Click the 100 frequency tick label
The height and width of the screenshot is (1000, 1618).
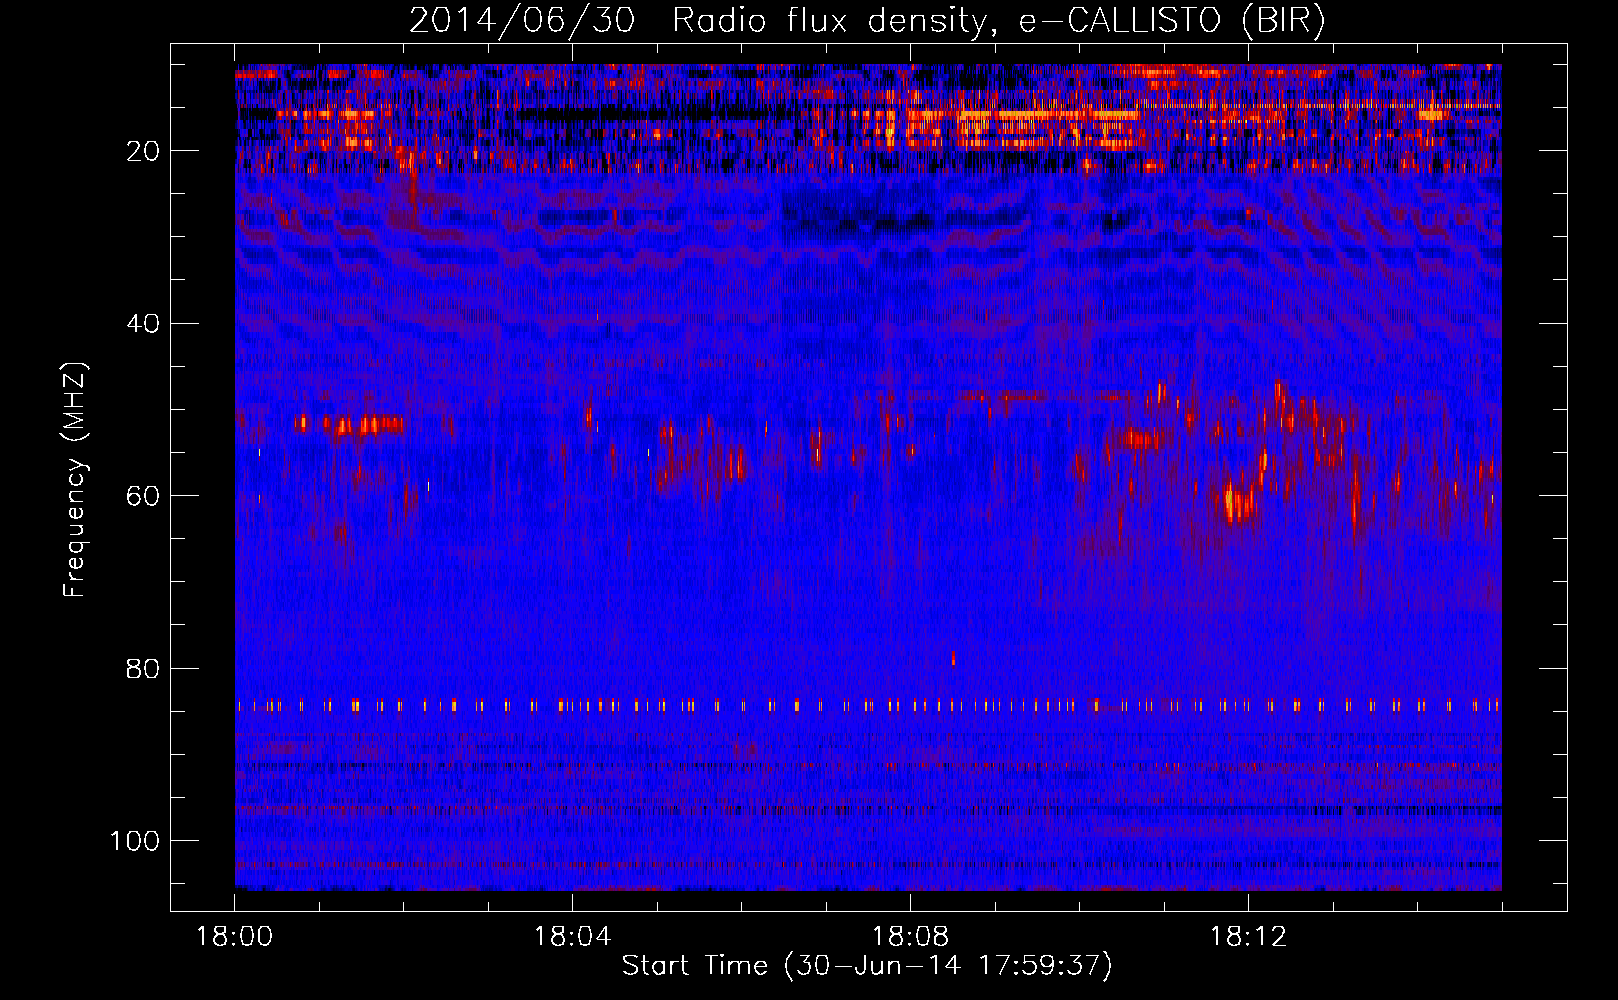(x=135, y=841)
